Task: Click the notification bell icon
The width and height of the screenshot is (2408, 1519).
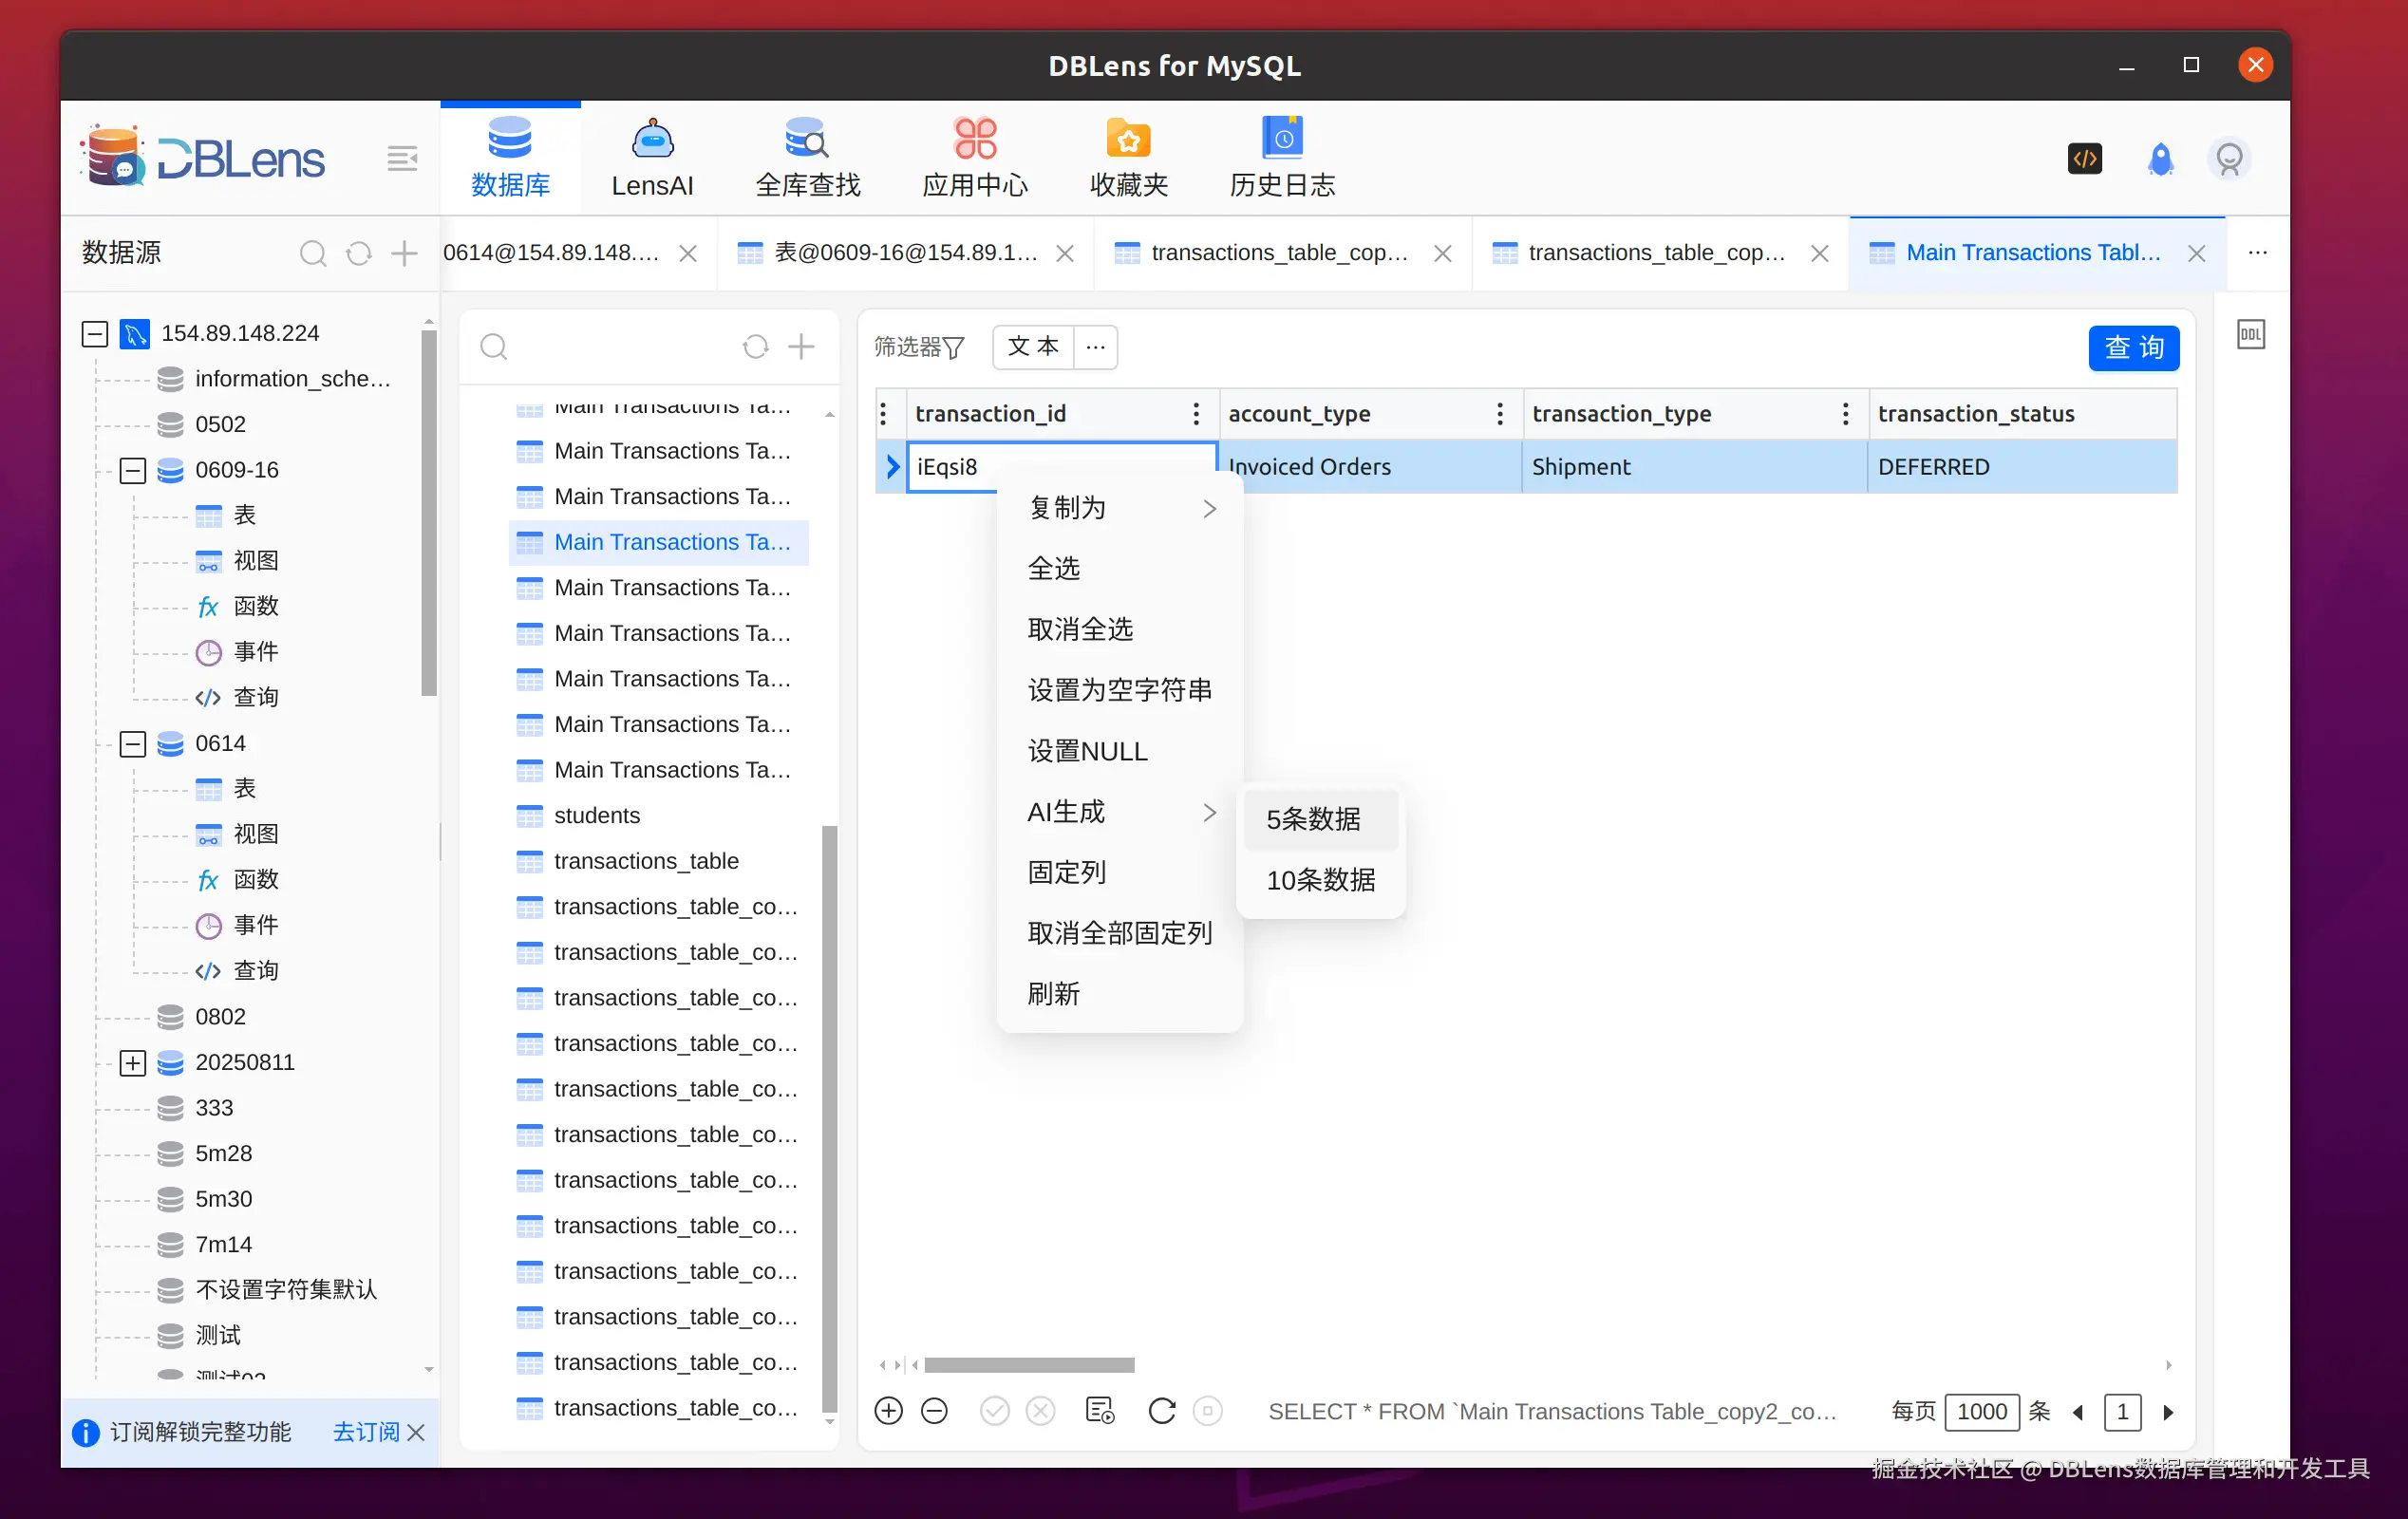Action: coord(2160,159)
